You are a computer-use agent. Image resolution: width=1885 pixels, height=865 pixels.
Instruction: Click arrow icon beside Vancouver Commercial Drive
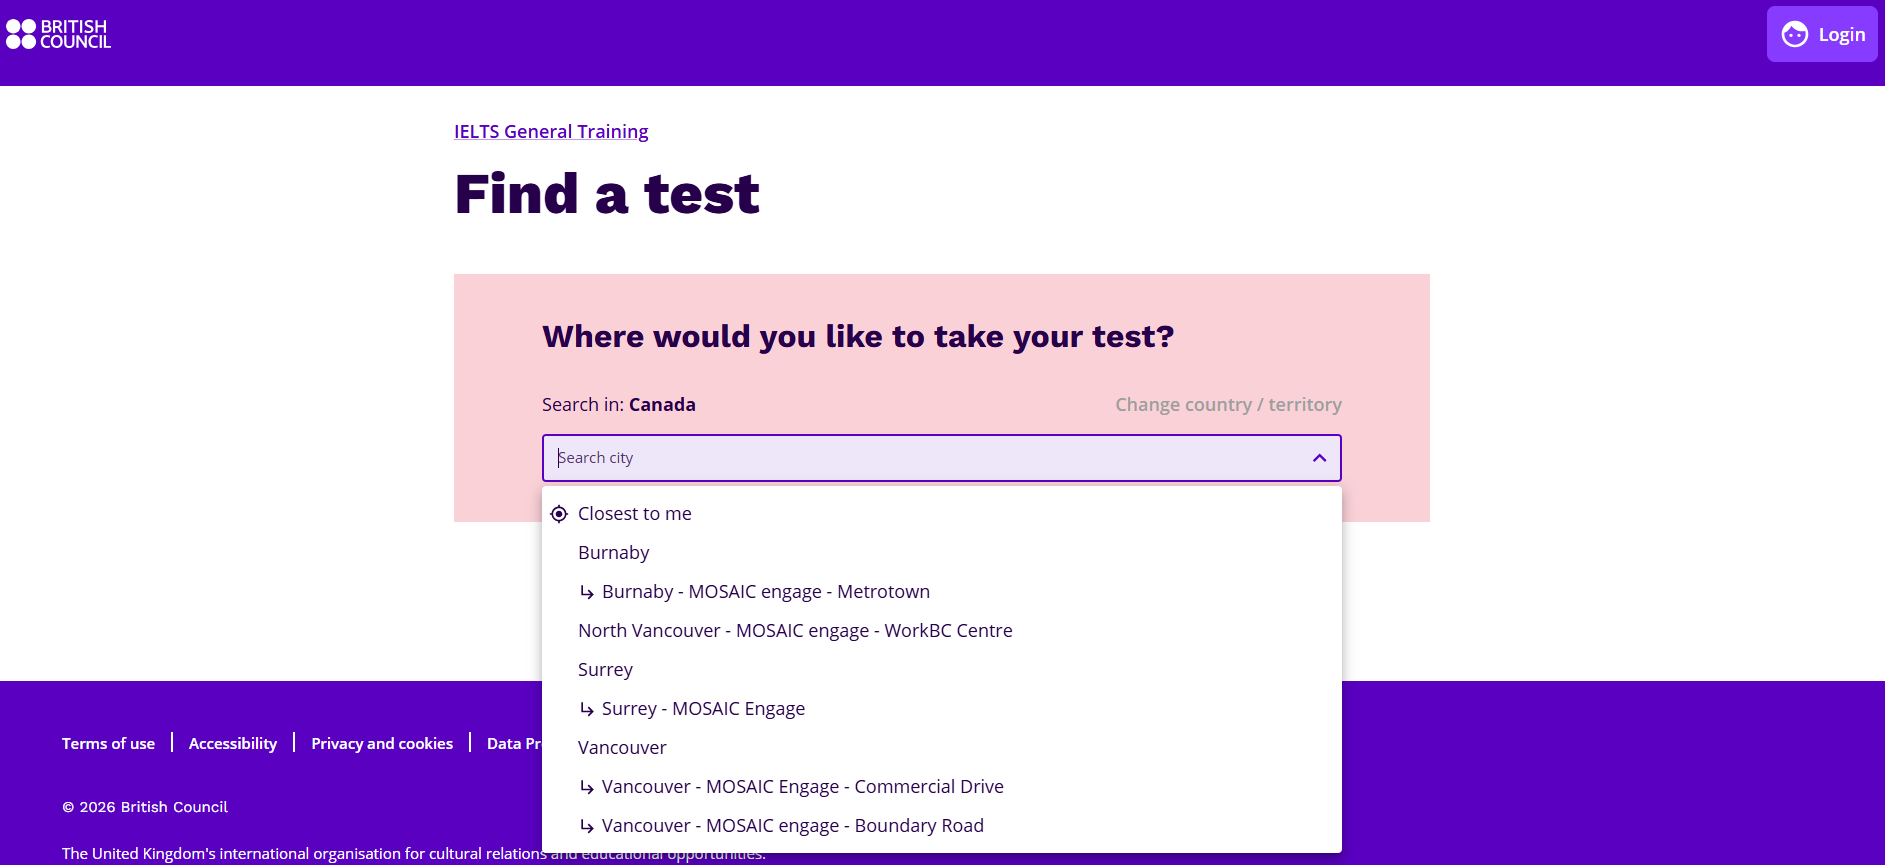tap(587, 787)
